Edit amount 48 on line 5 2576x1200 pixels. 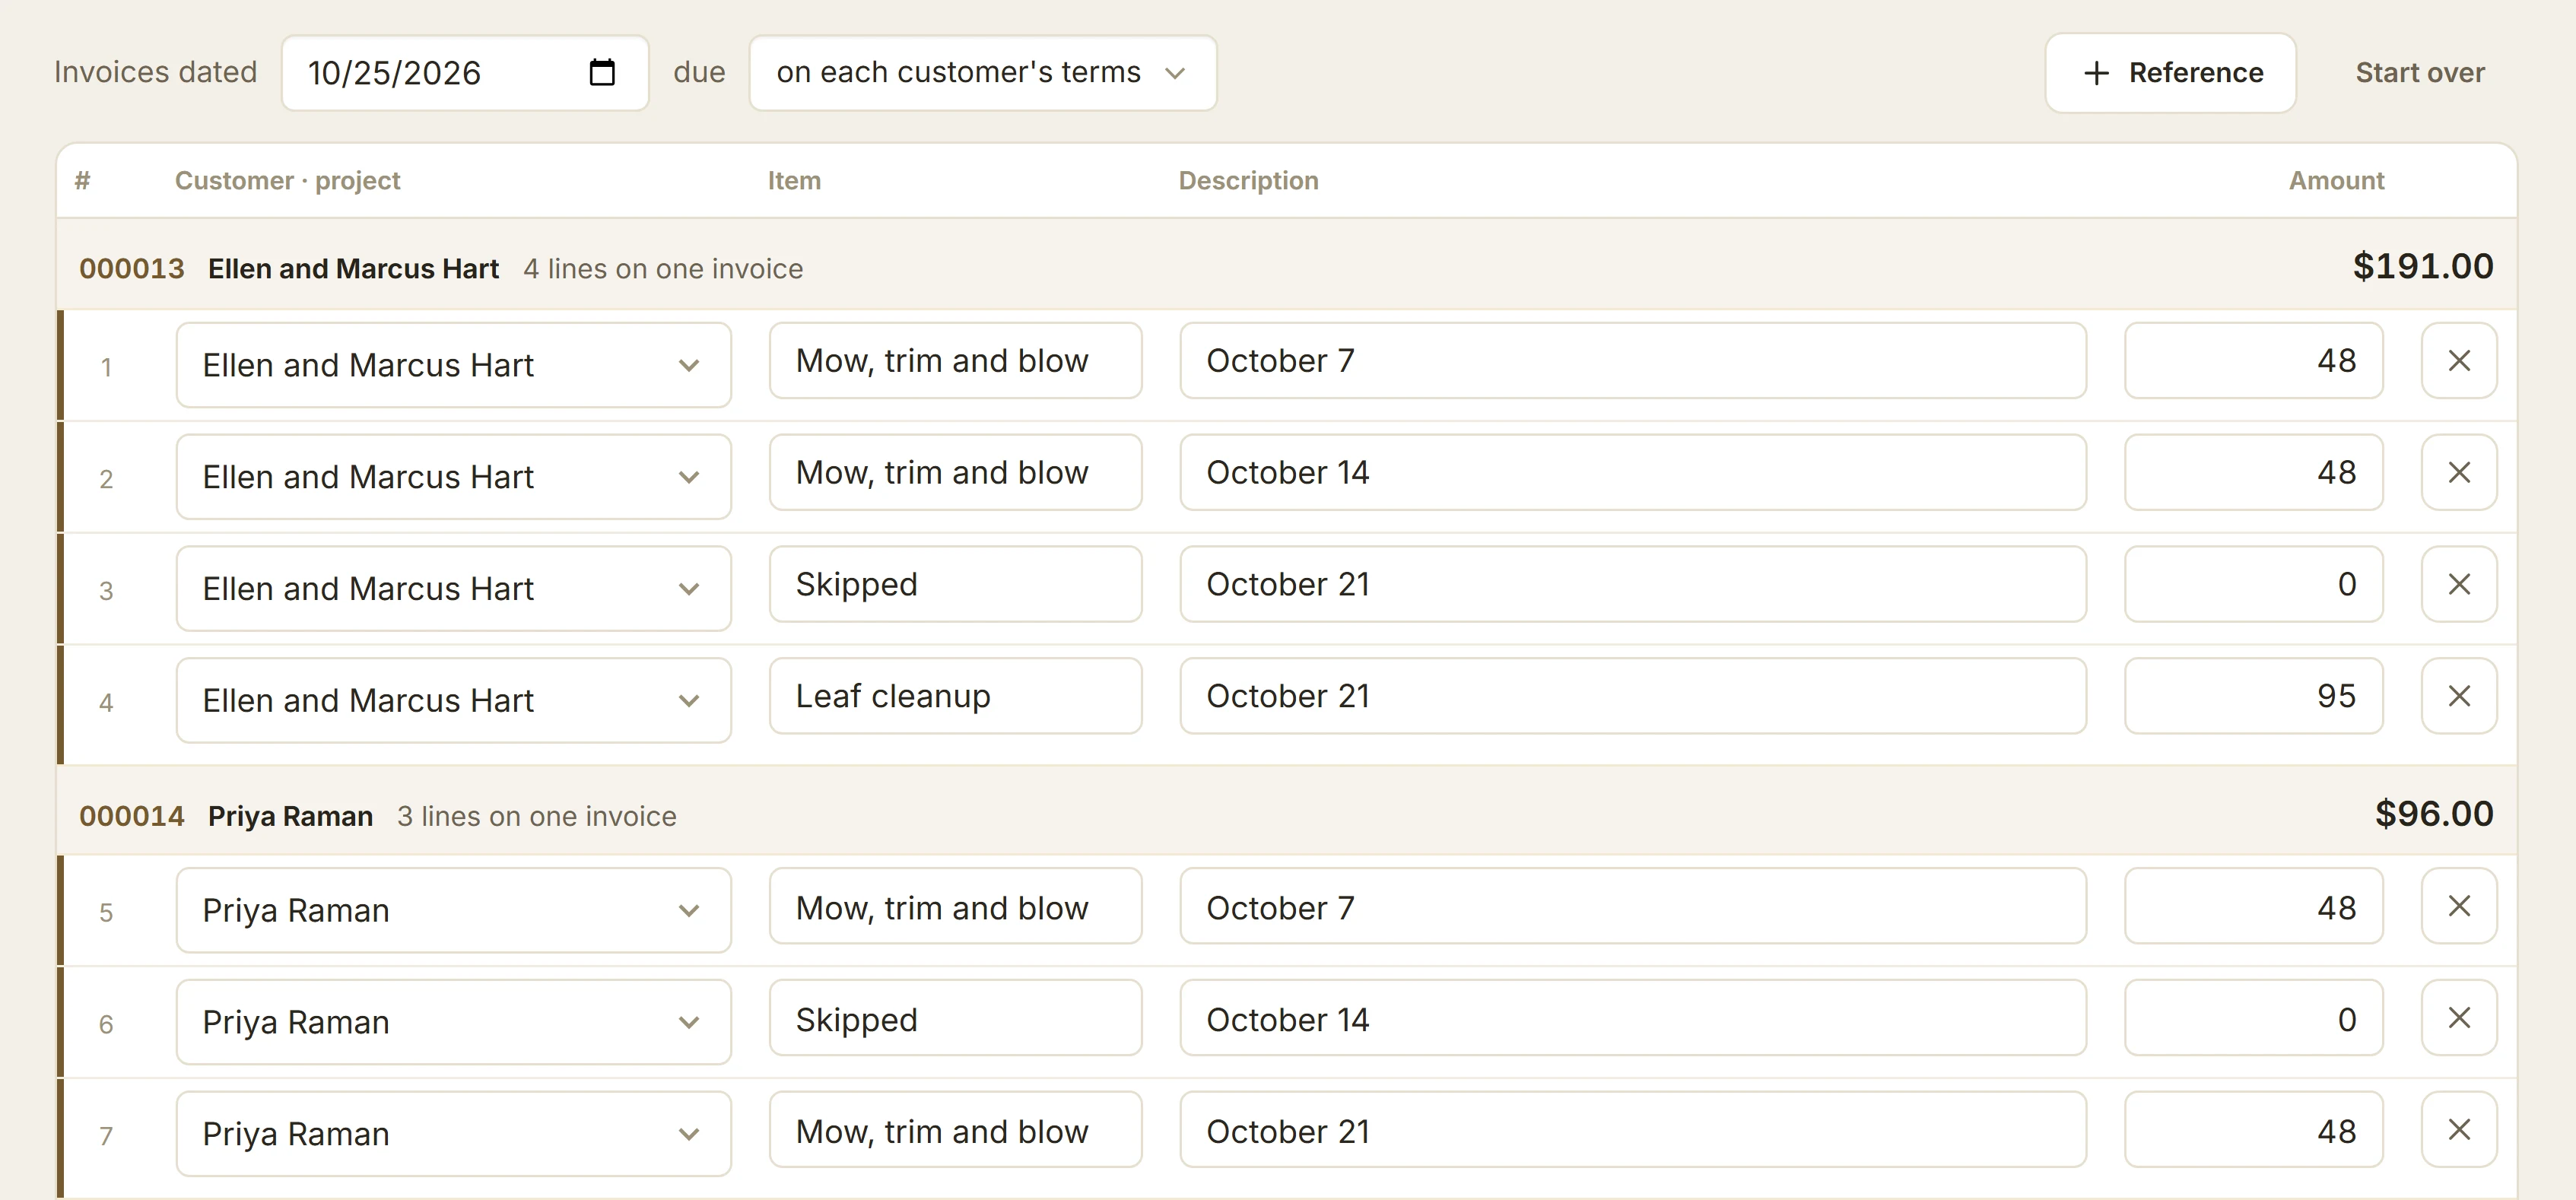(x=2254, y=906)
